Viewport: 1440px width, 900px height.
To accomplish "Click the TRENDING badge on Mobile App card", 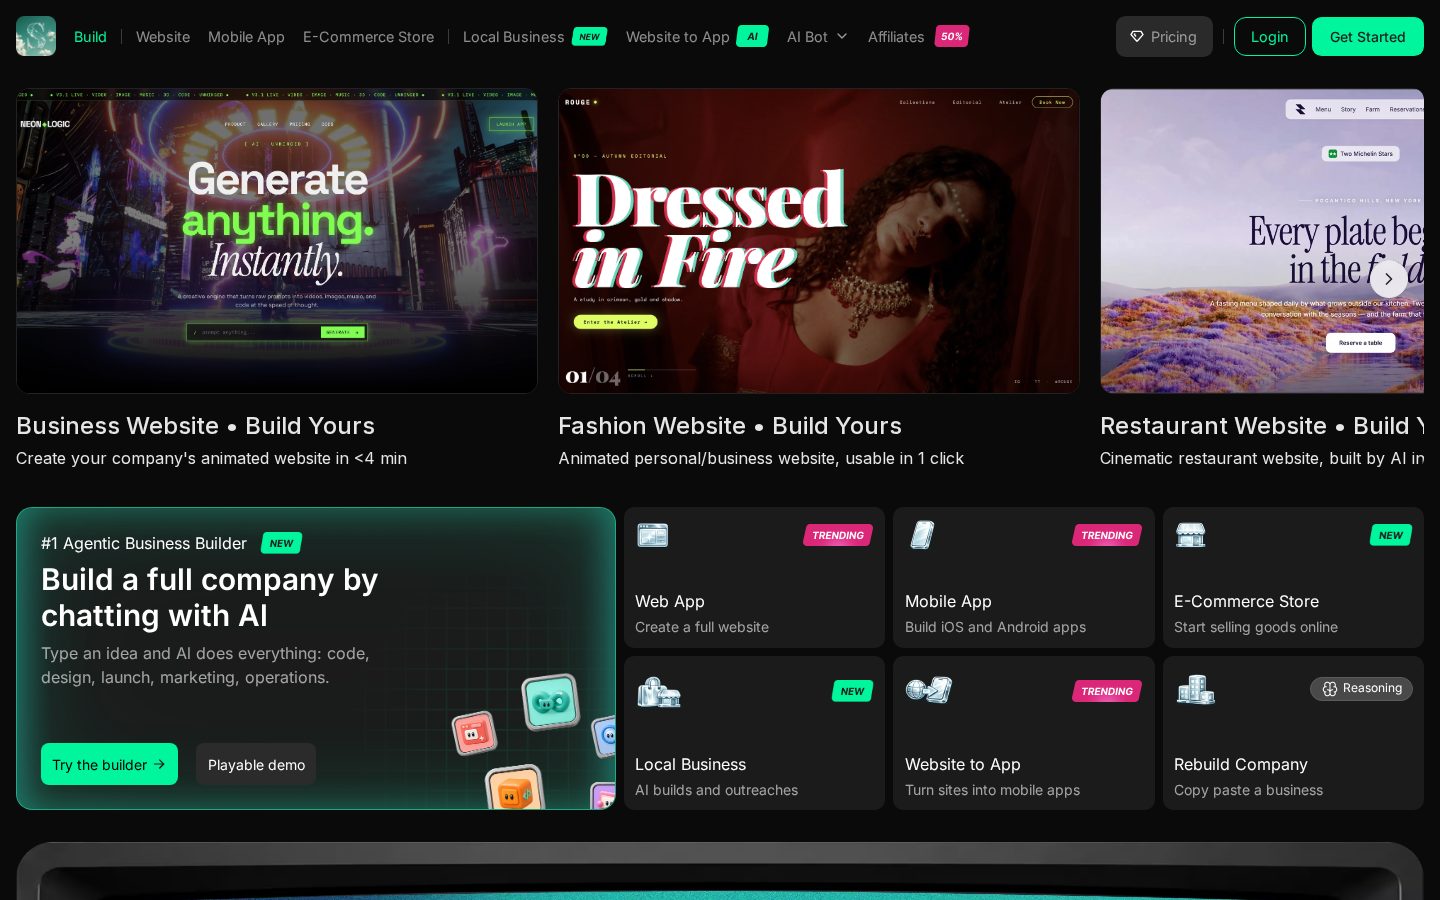I will (1107, 535).
